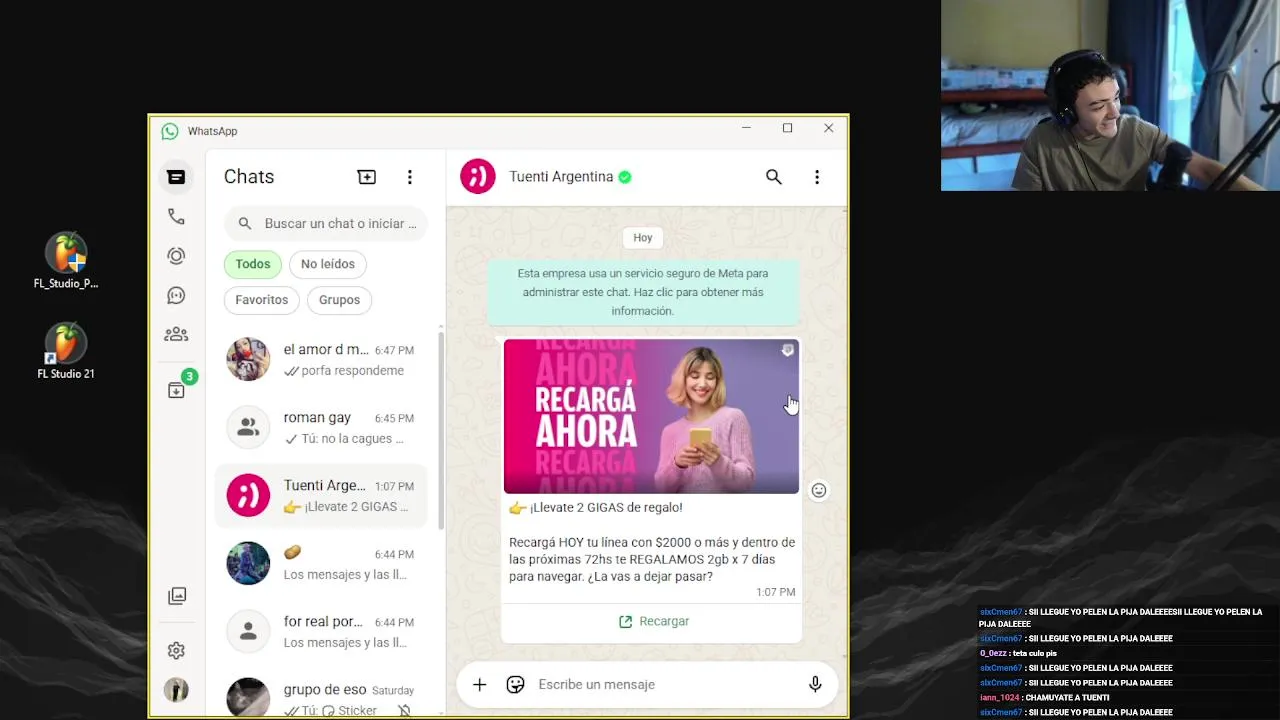
Task: Click the Chats heading text
Action: (x=249, y=177)
